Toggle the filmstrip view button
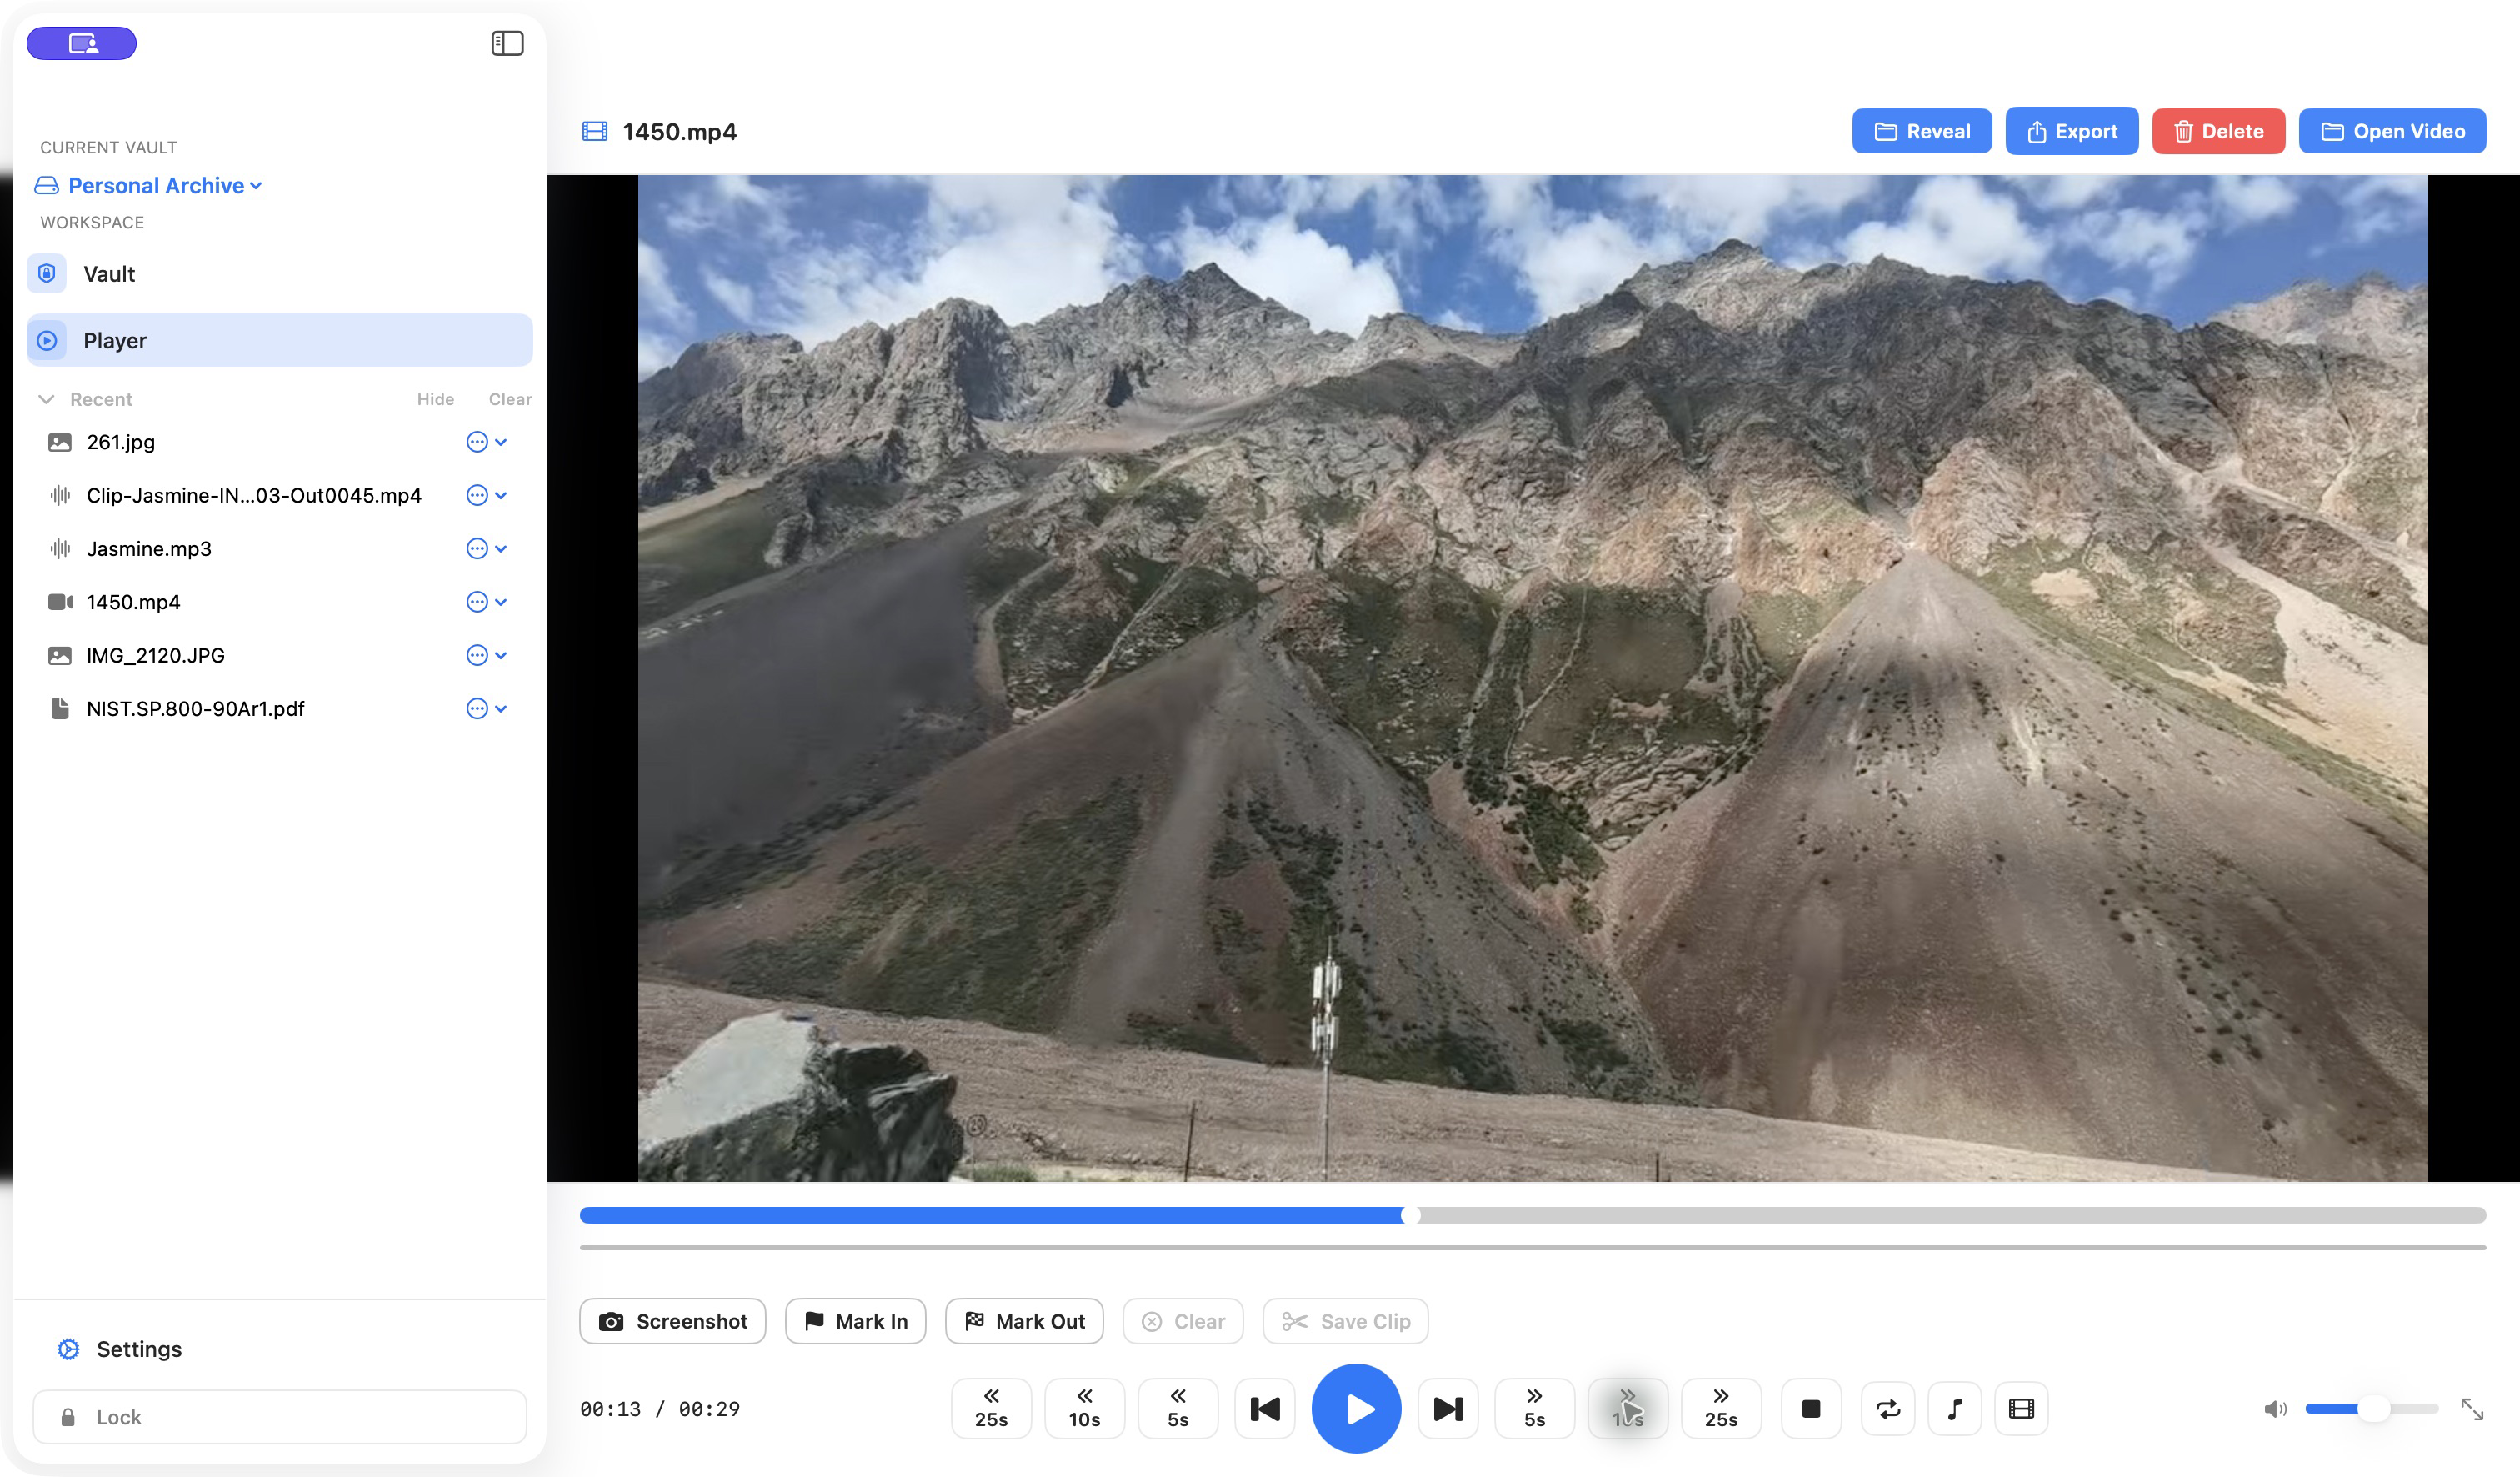The height and width of the screenshot is (1477, 2520). [2021, 1408]
